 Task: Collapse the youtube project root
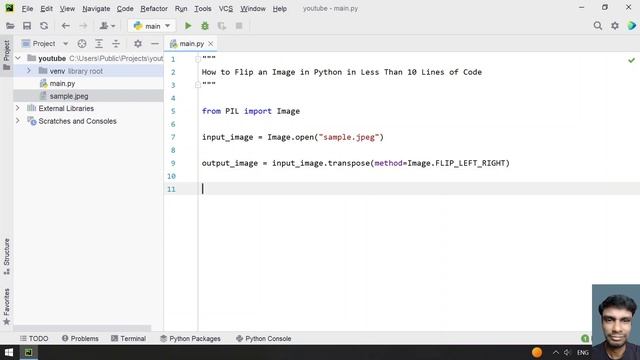coord(18,58)
